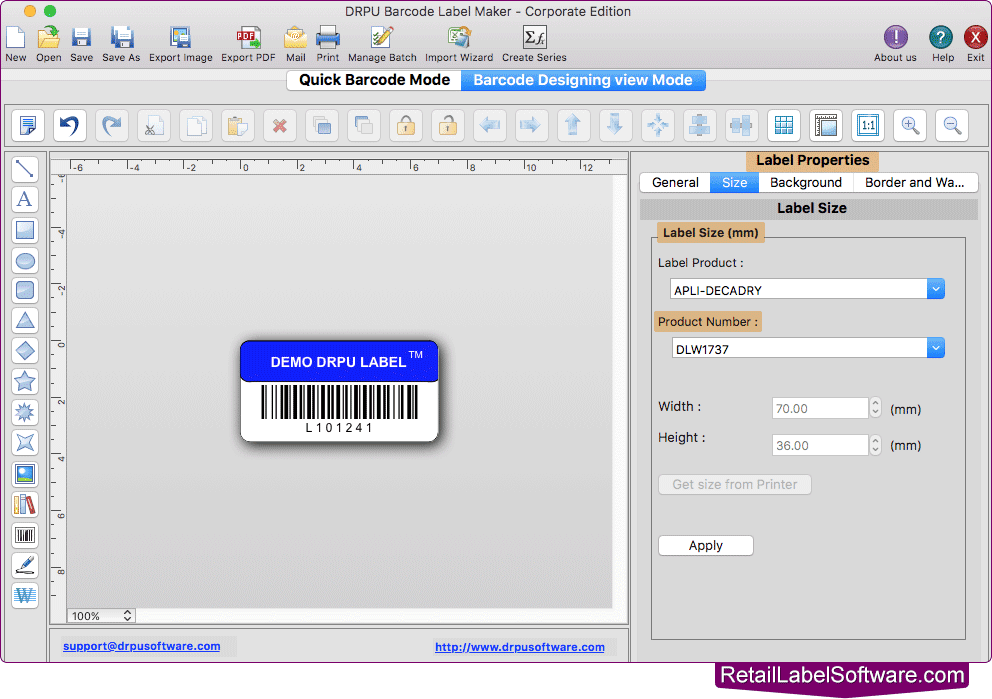The height and width of the screenshot is (699, 992).
Task: Click the move up arrow icon
Action: (574, 125)
